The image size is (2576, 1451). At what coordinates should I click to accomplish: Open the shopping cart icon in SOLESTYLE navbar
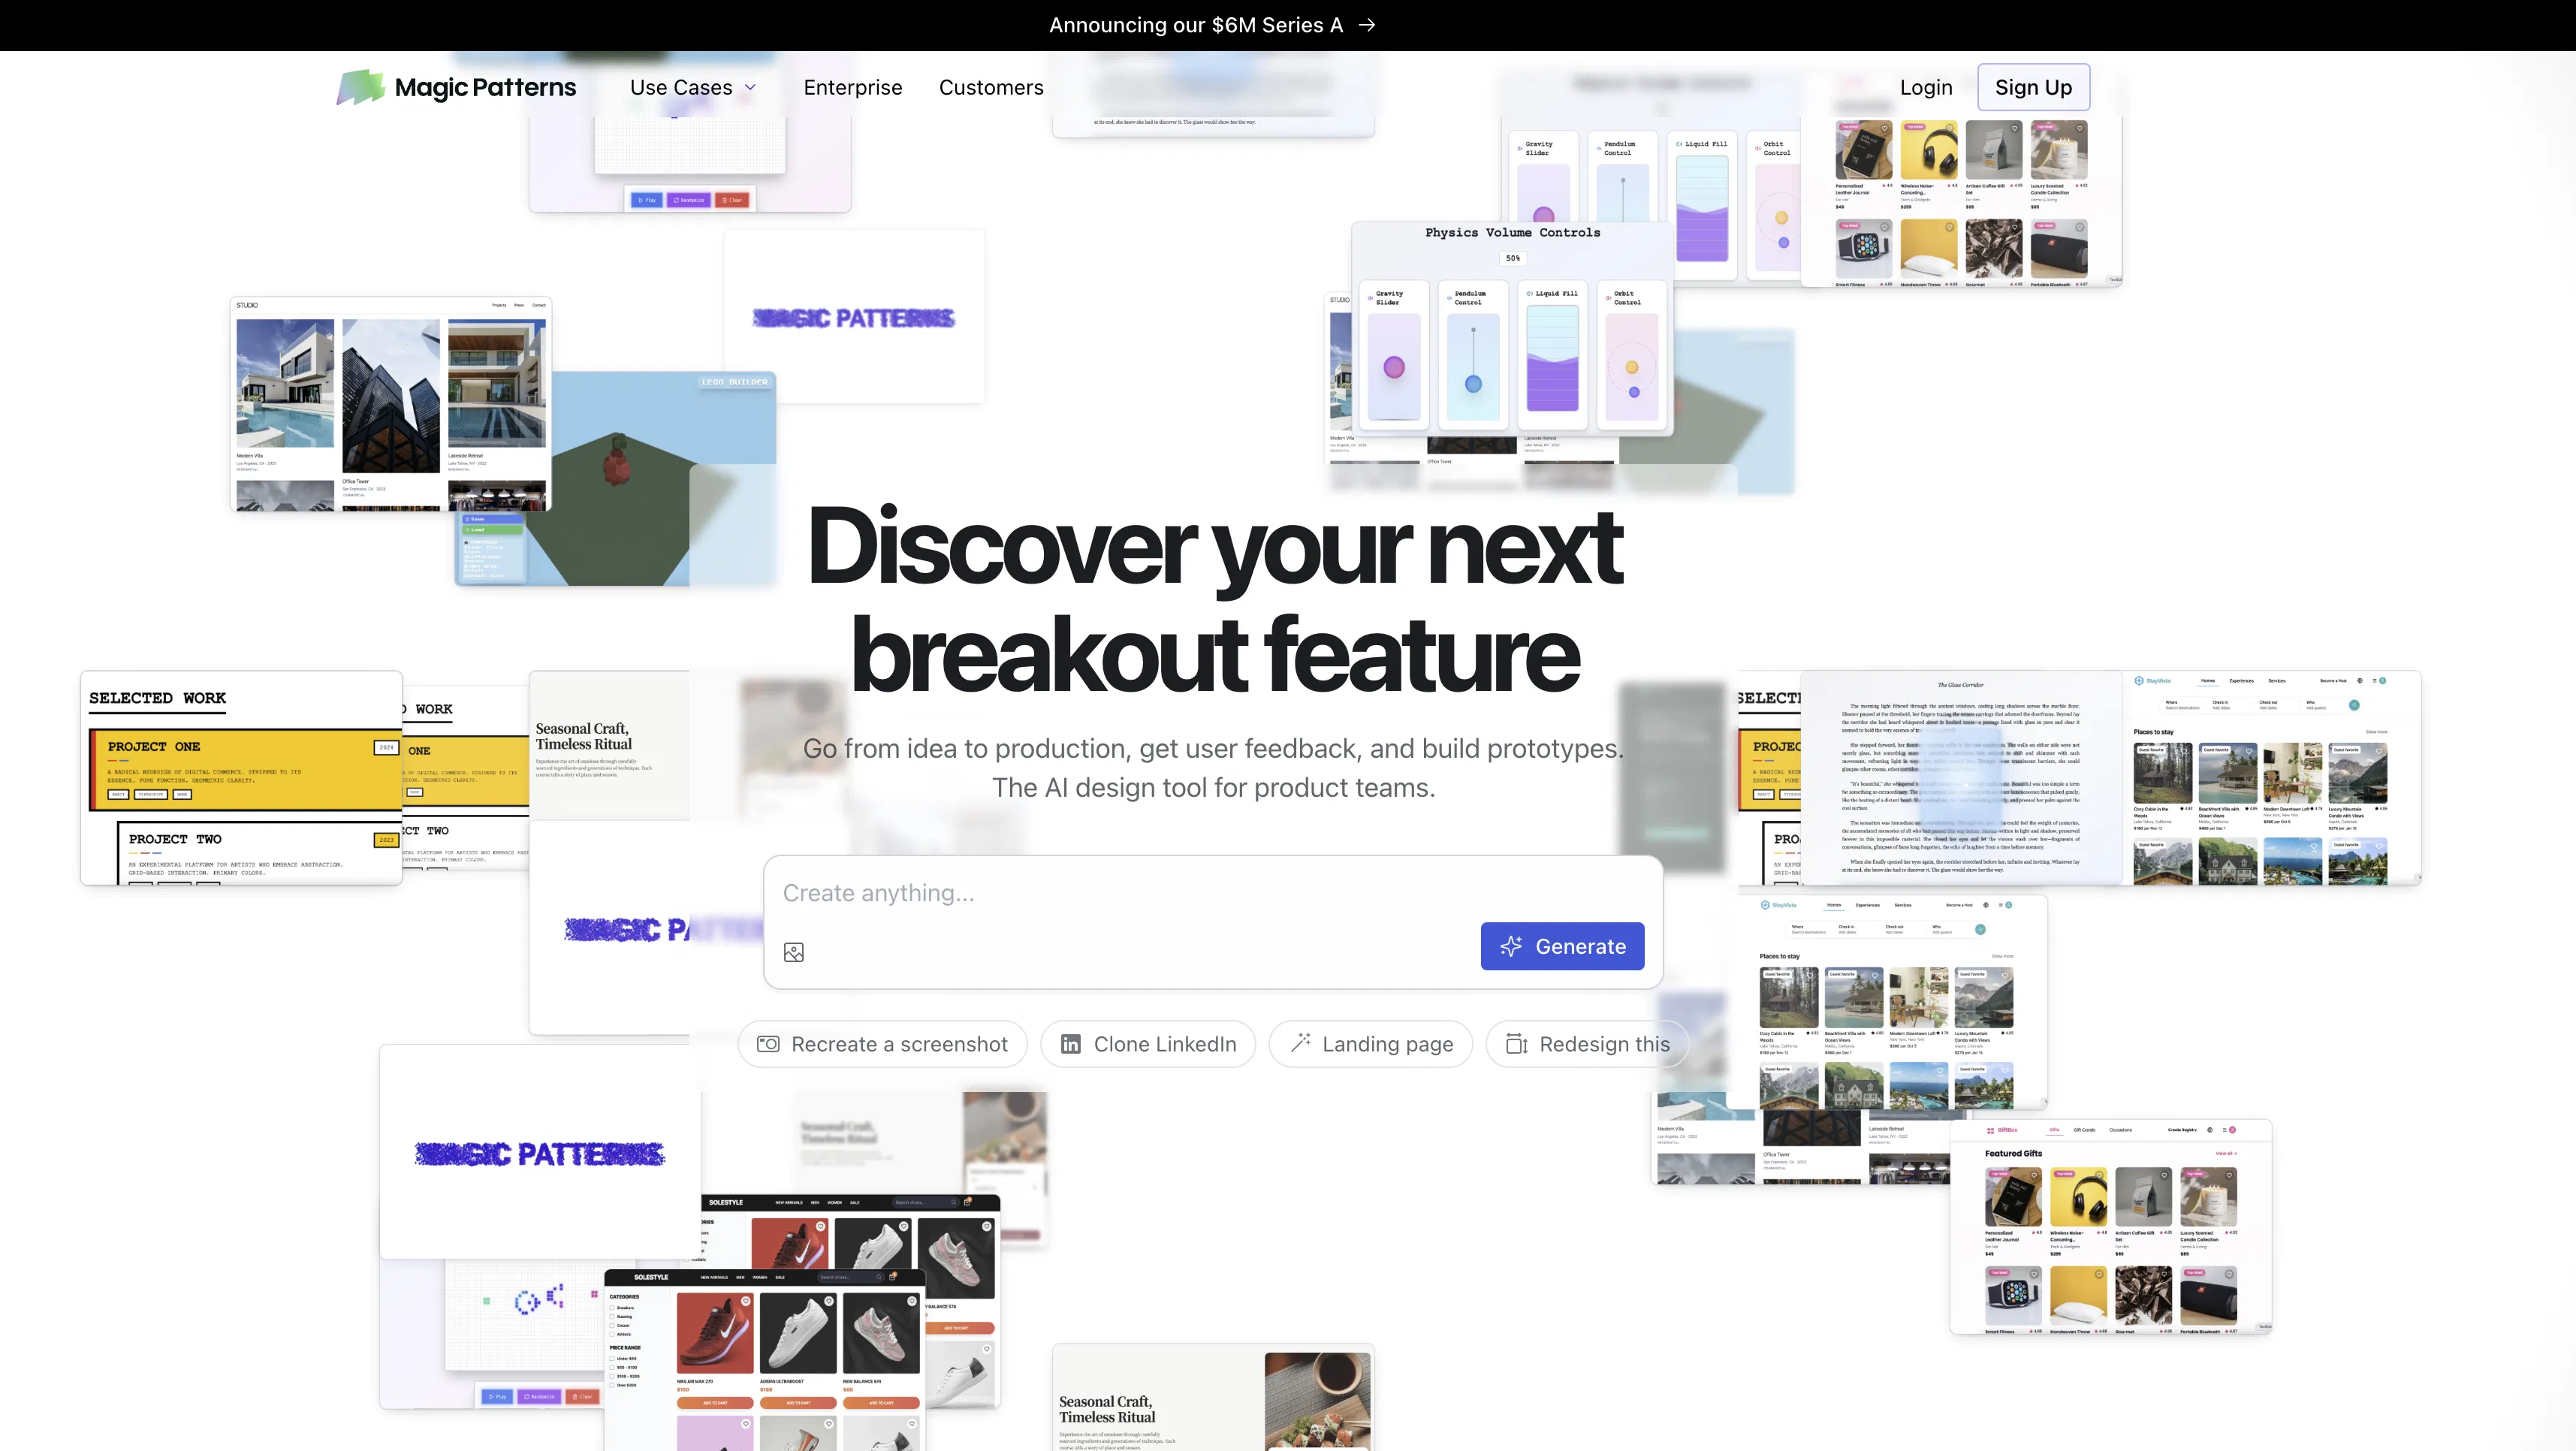click(x=893, y=1278)
